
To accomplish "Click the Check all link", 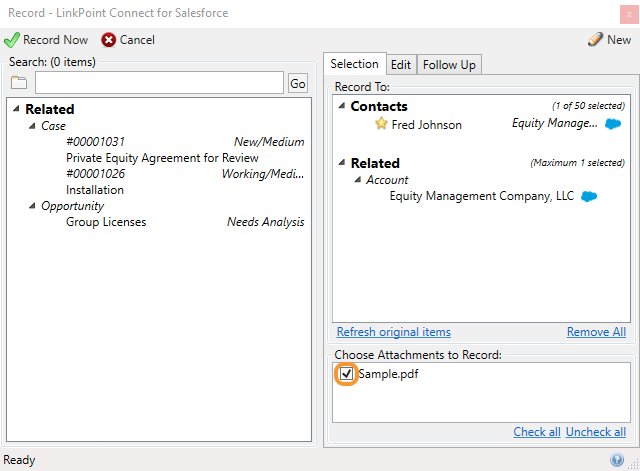I will (x=537, y=432).
